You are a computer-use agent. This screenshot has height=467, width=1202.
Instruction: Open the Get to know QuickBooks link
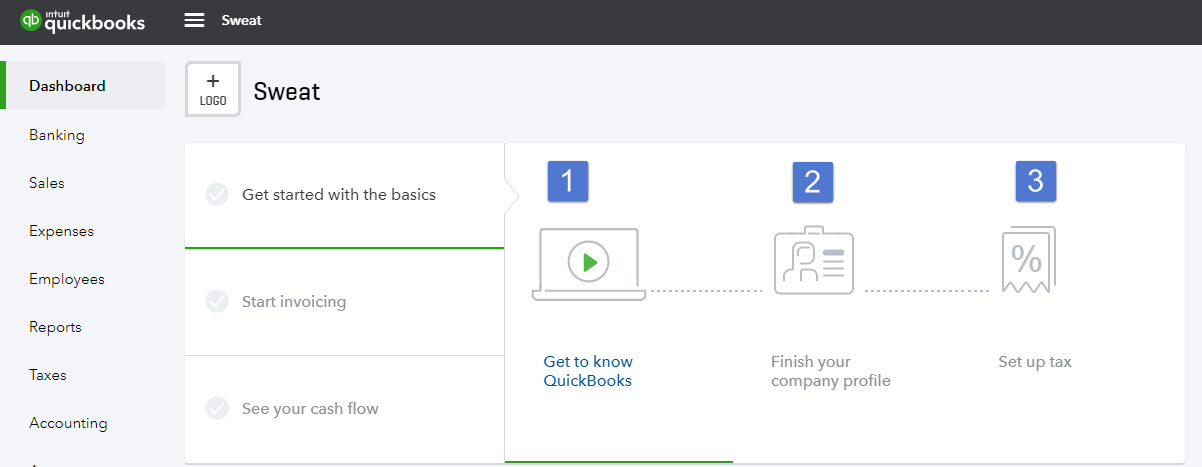pyautogui.click(x=588, y=371)
